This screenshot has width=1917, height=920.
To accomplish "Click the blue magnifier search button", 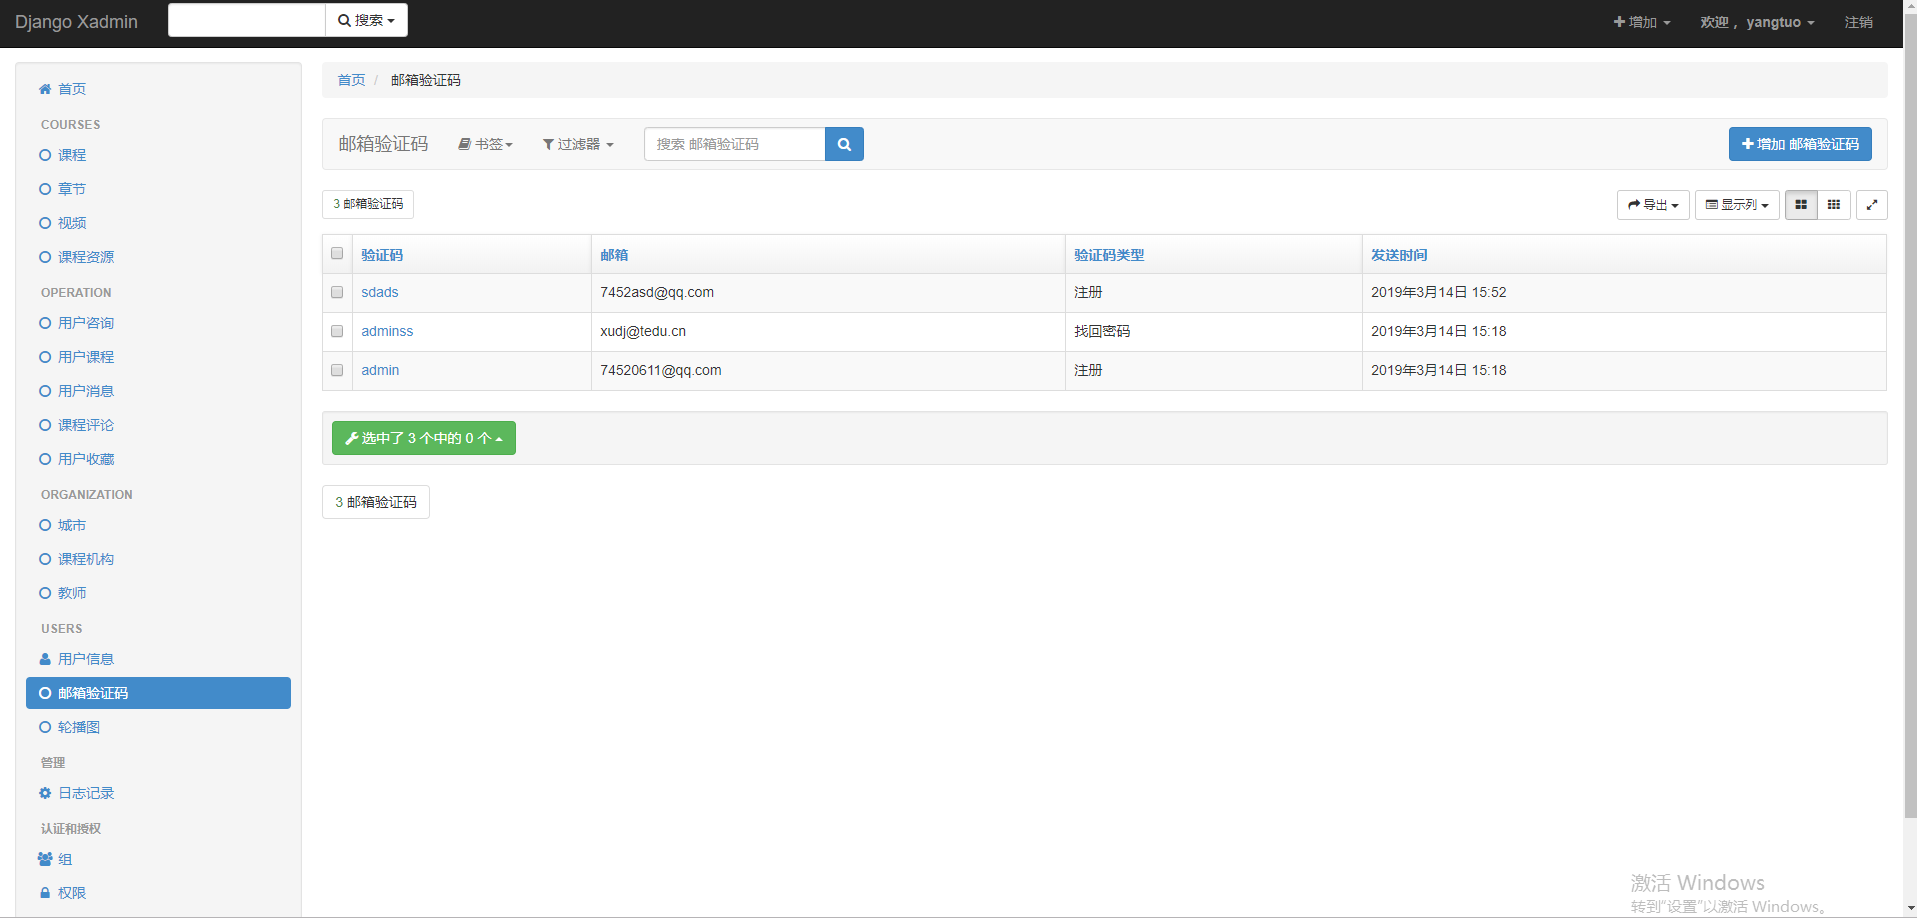I will point(844,144).
